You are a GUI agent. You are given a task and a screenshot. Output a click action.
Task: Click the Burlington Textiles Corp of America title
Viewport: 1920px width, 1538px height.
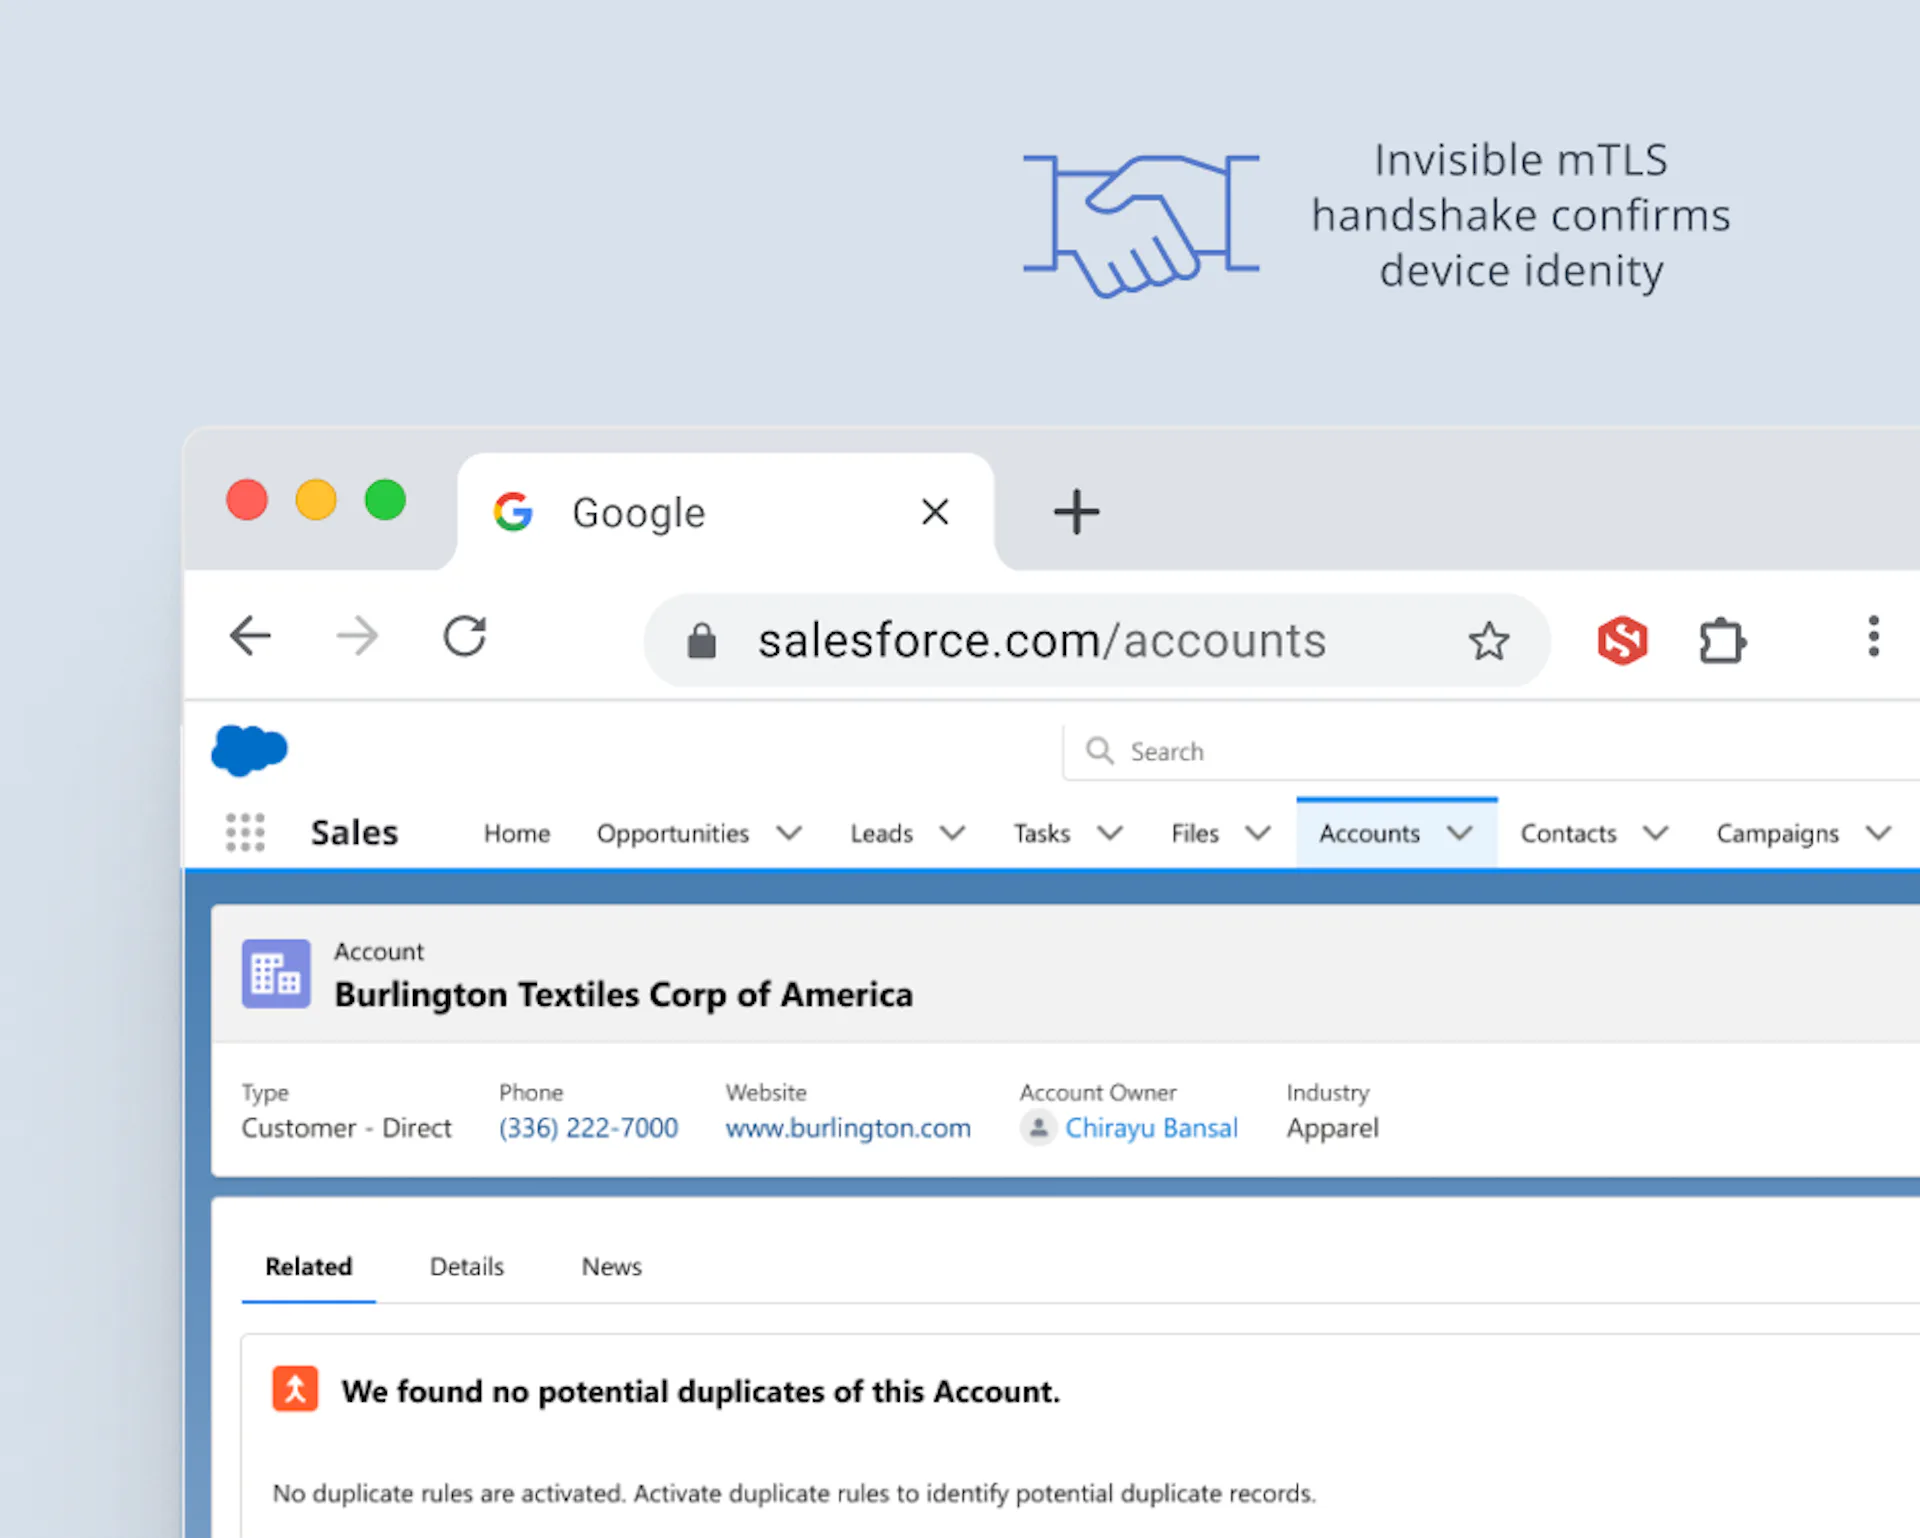click(623, 995)
